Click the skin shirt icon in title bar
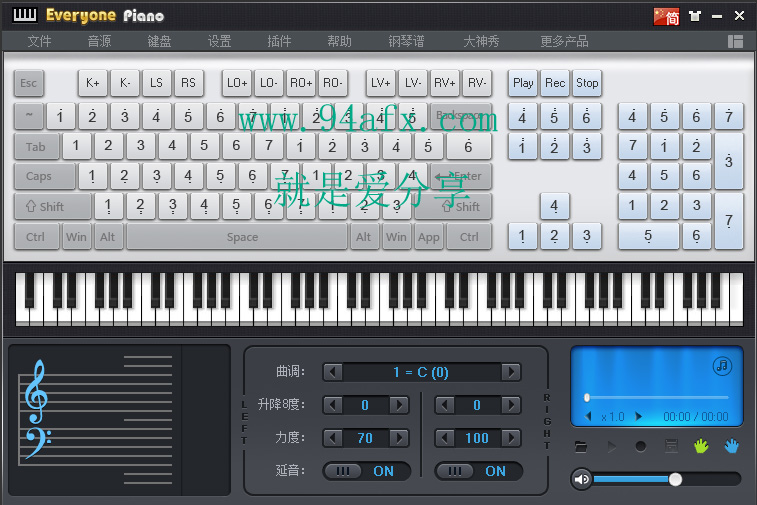 click(x=695, y=16)
